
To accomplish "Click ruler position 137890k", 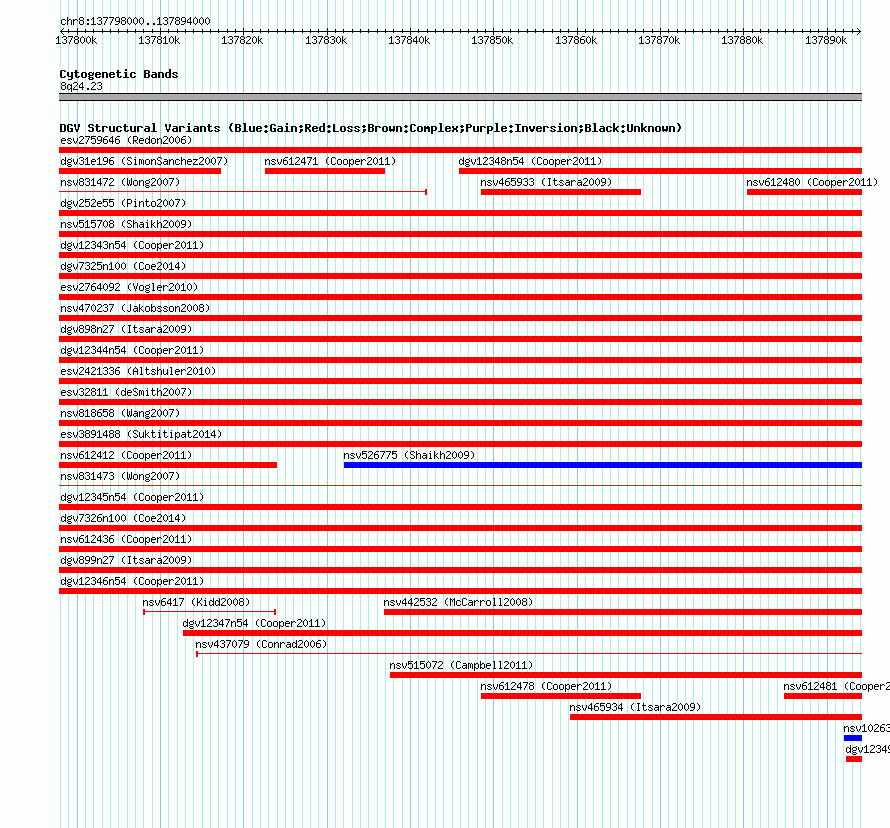I will click(x=826, y=40).
